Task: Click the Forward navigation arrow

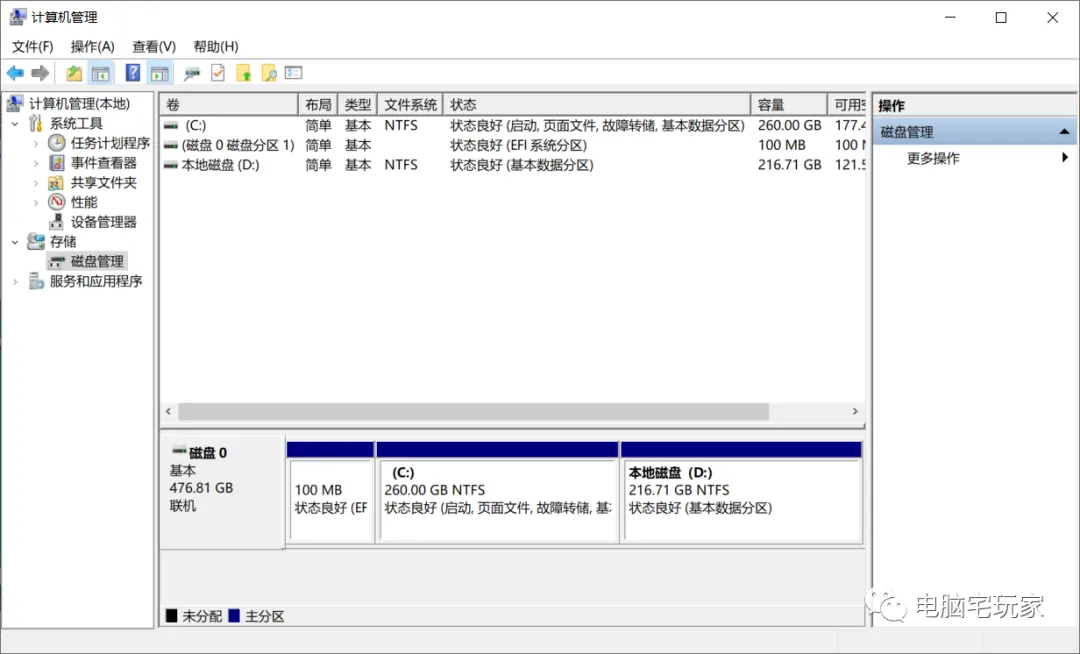Action: tap(39, 72)
